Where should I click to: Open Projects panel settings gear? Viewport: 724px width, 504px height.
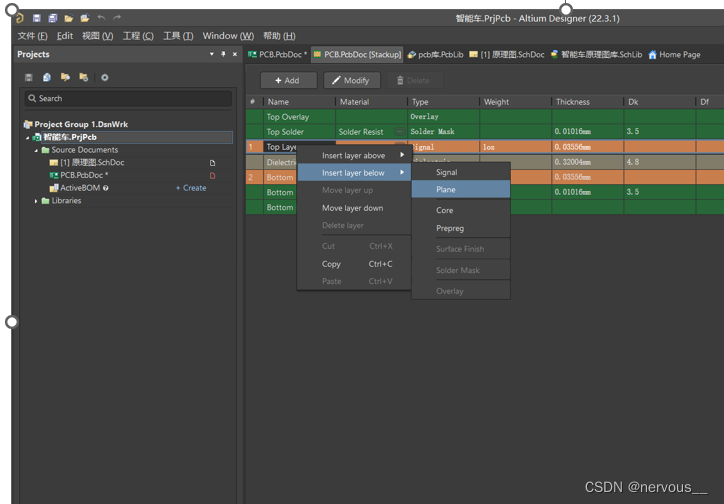pyautogui.click(x=104, y=77)
